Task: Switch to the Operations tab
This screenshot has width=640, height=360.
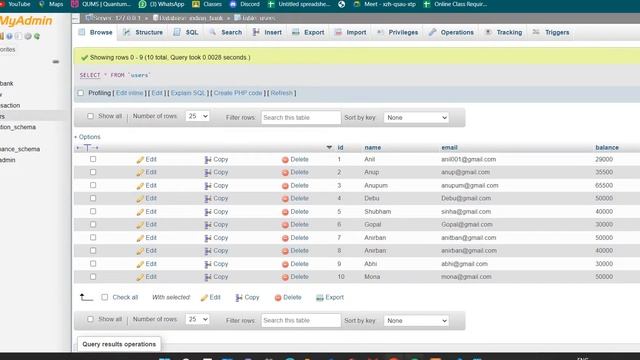Action: [x=451, y=32]
